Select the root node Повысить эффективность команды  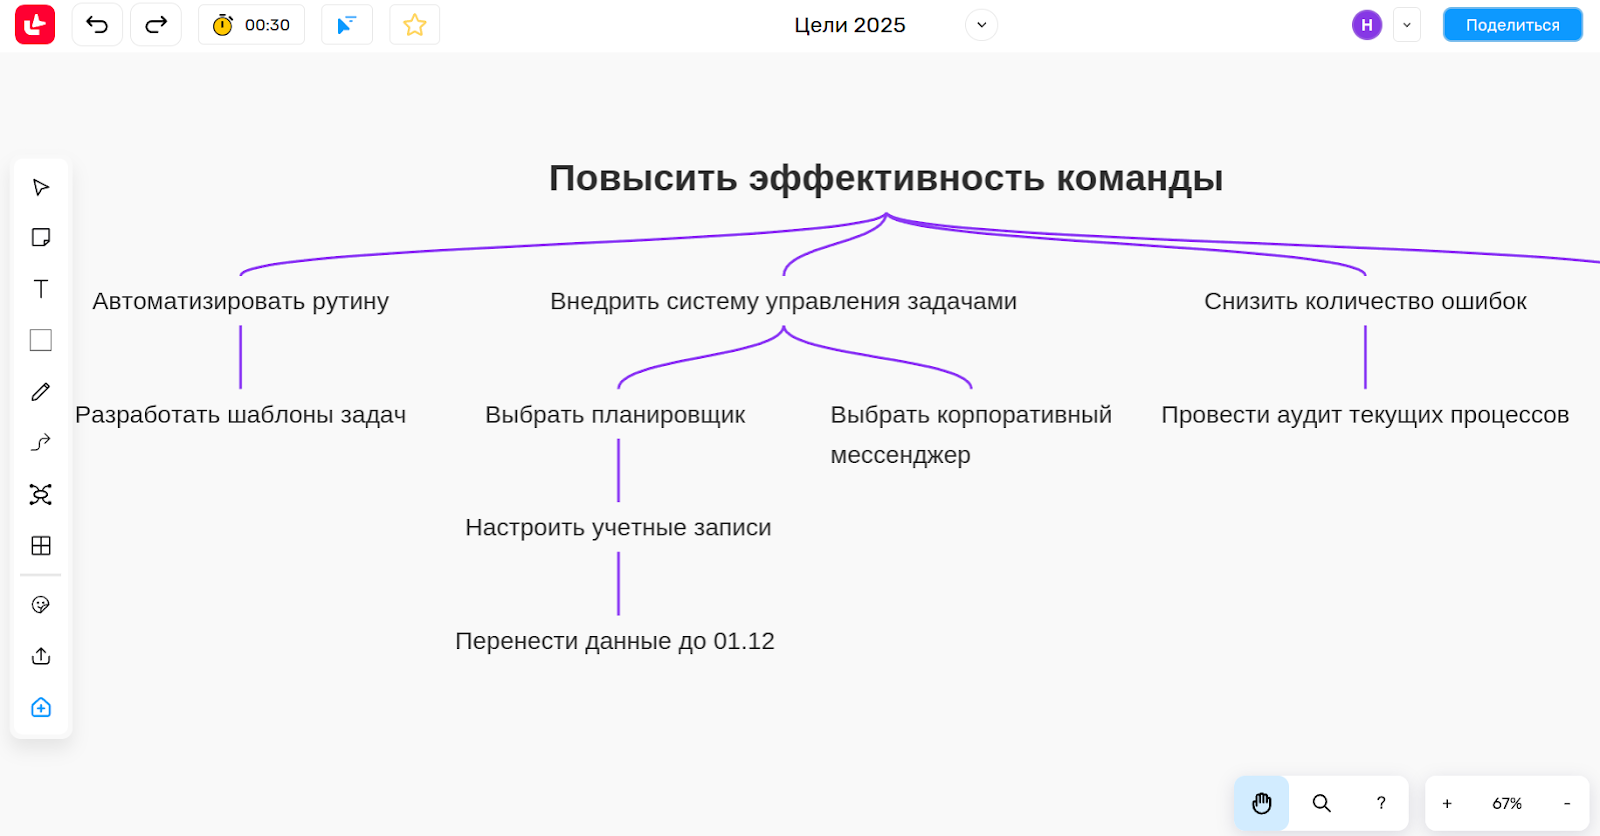pos(886,178)
